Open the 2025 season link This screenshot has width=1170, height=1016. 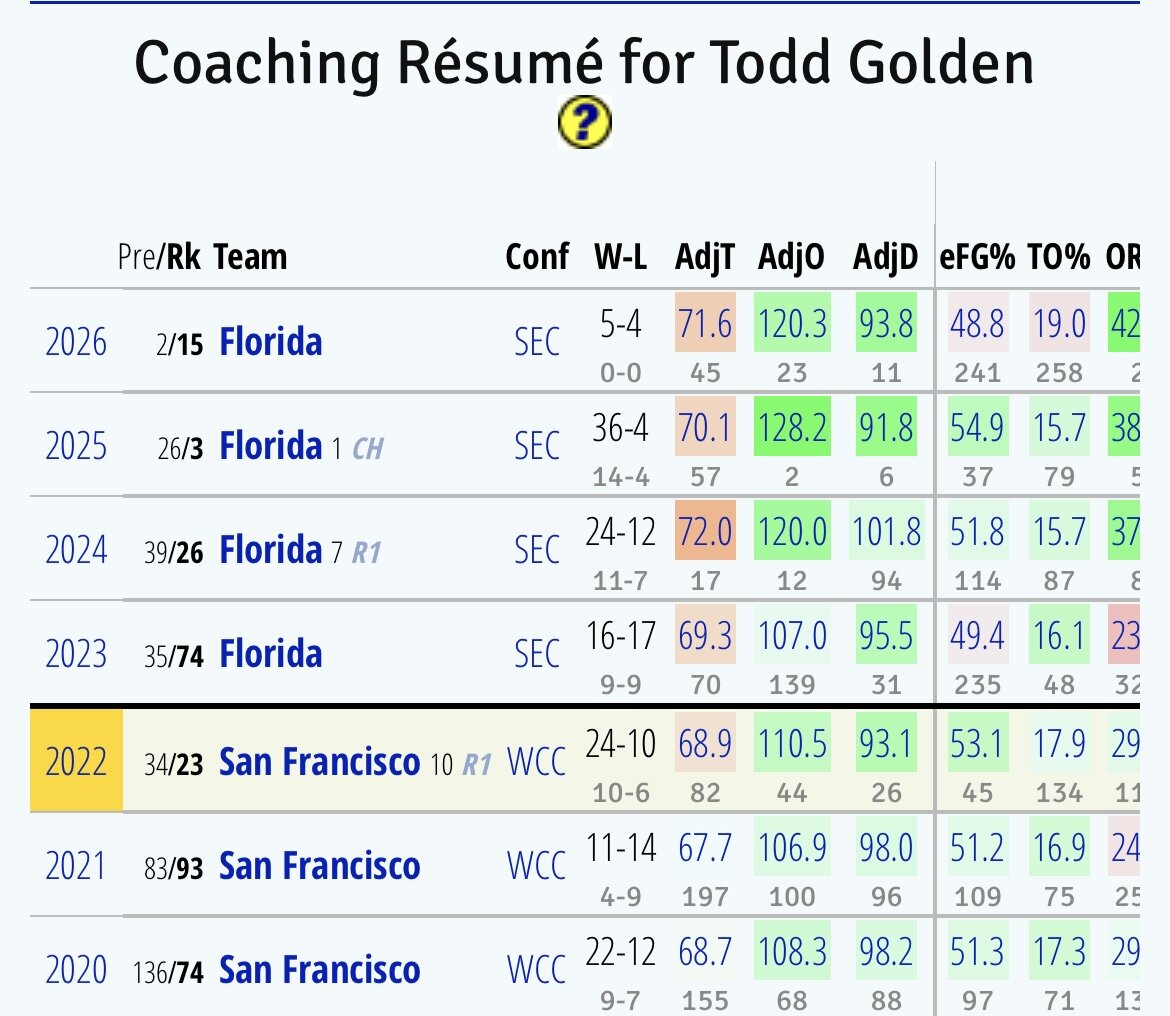coord(76,445)
